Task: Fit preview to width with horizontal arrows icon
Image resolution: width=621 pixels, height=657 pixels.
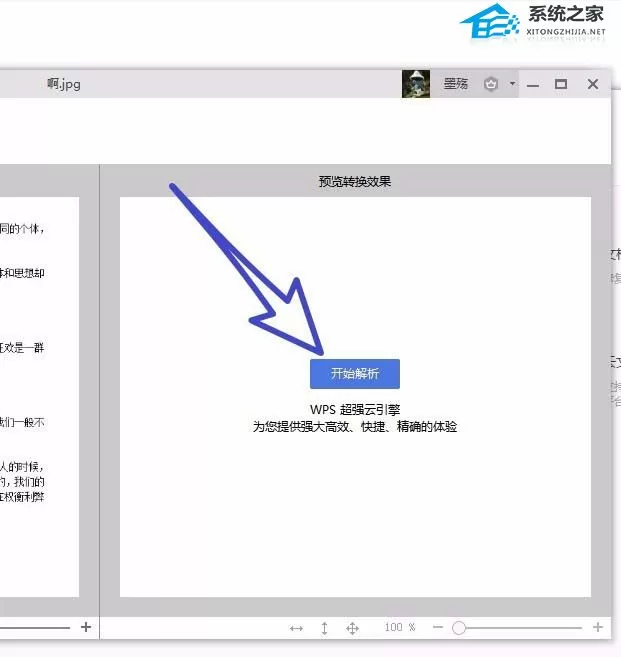Action: [x=296, y=628]
